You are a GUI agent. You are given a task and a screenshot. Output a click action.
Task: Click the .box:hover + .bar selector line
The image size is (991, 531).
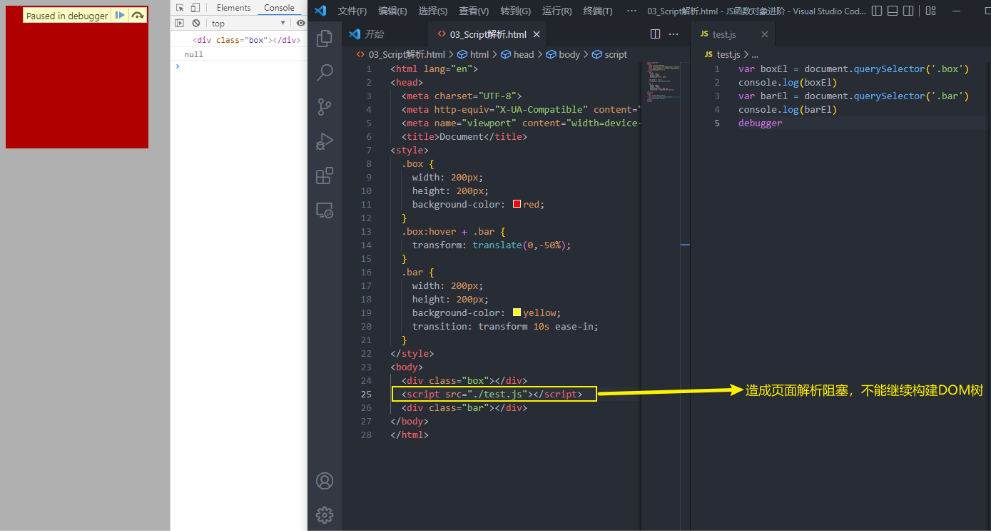pyautogui.click(x=453, y=231)
